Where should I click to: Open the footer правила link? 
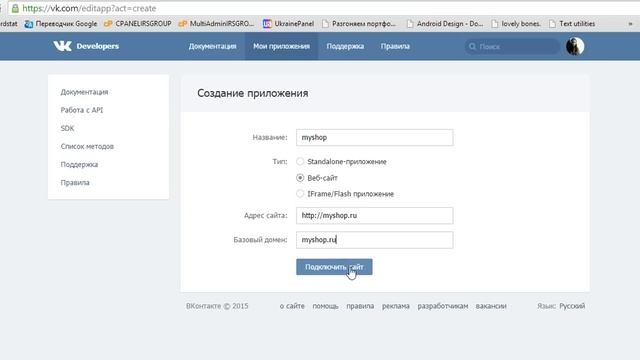click(x=360, y=306)
